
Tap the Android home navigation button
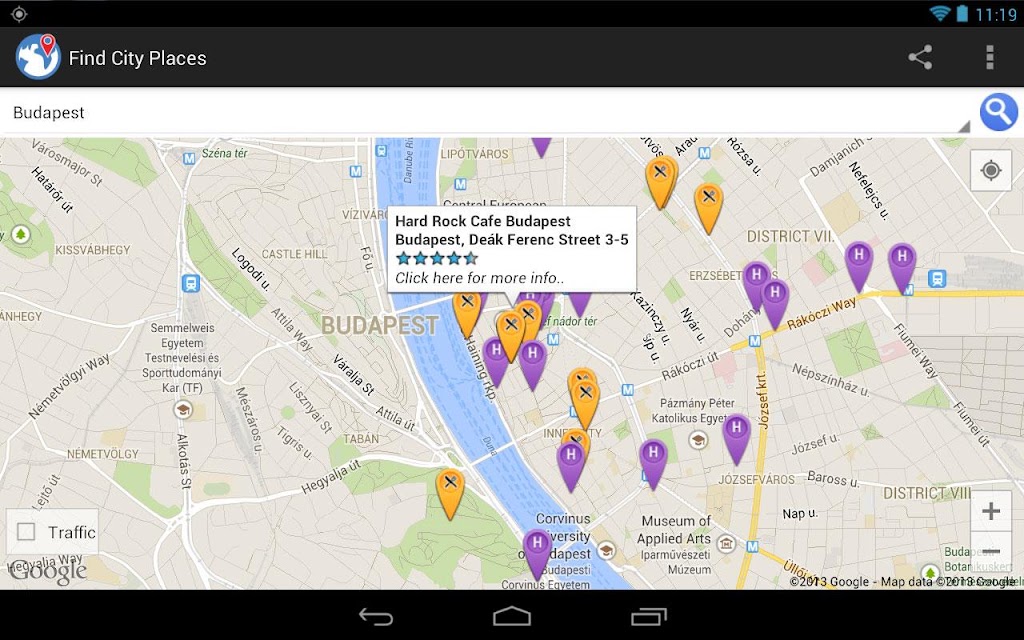(511, 616)
